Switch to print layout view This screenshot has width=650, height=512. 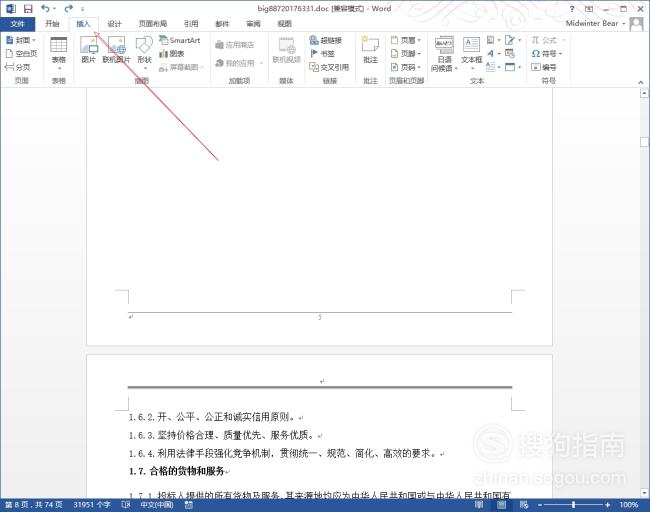tap(502, 505)
